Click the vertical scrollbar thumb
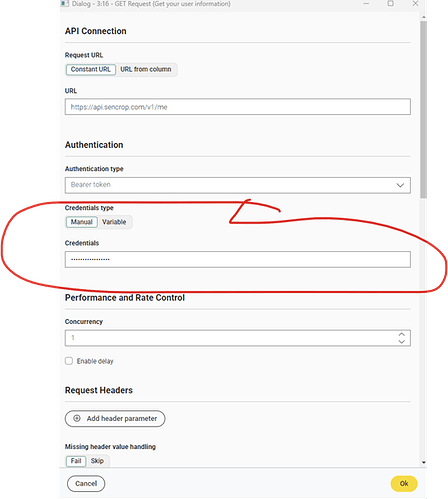This screenshot has height=499, width=448. click(424, 110)
